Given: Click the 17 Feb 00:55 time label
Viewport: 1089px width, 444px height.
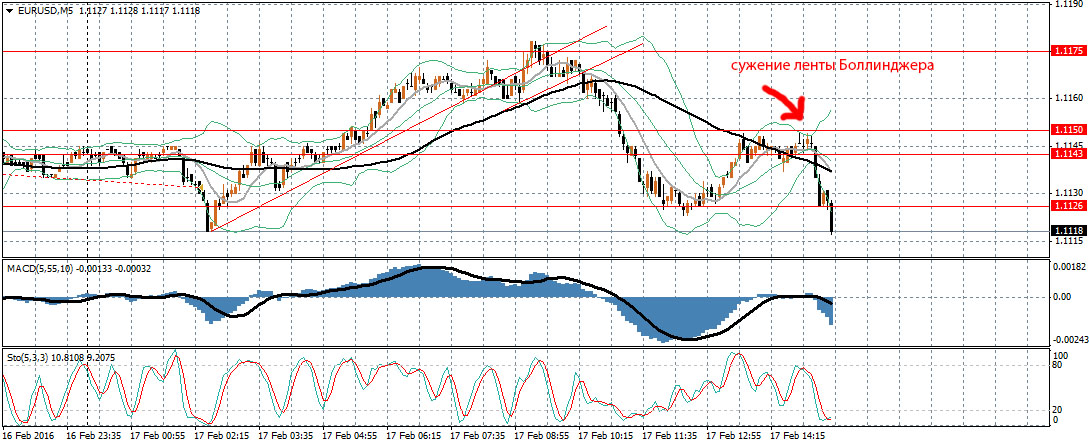Looking at the screenshot, I should pos(156,436).
